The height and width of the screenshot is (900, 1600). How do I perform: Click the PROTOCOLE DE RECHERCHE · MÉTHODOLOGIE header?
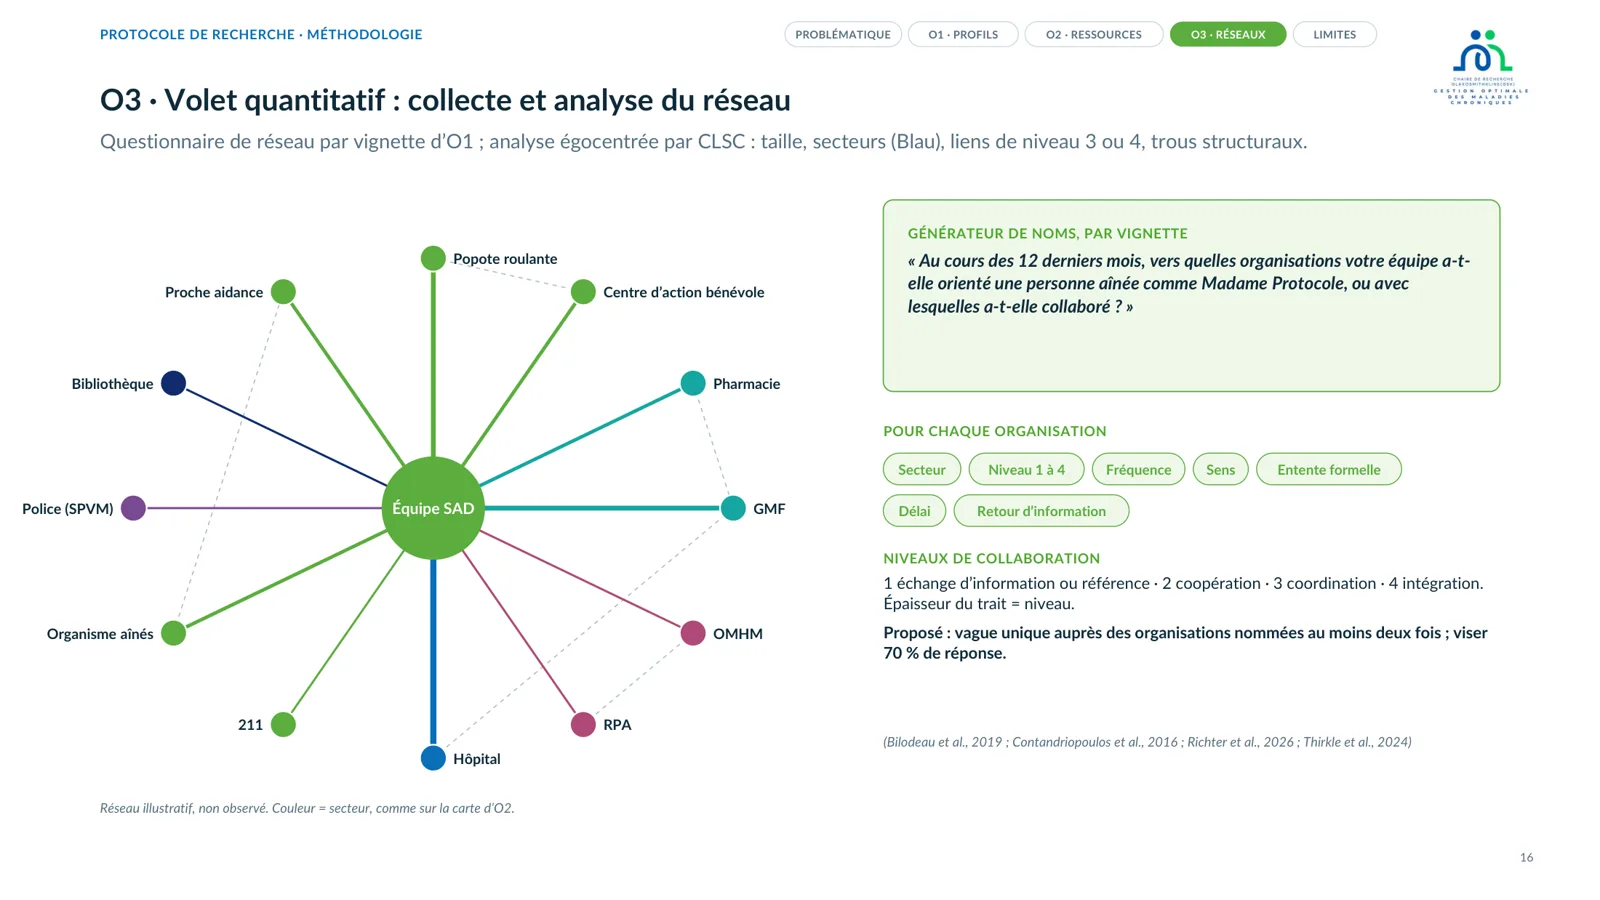click(261, 34)
